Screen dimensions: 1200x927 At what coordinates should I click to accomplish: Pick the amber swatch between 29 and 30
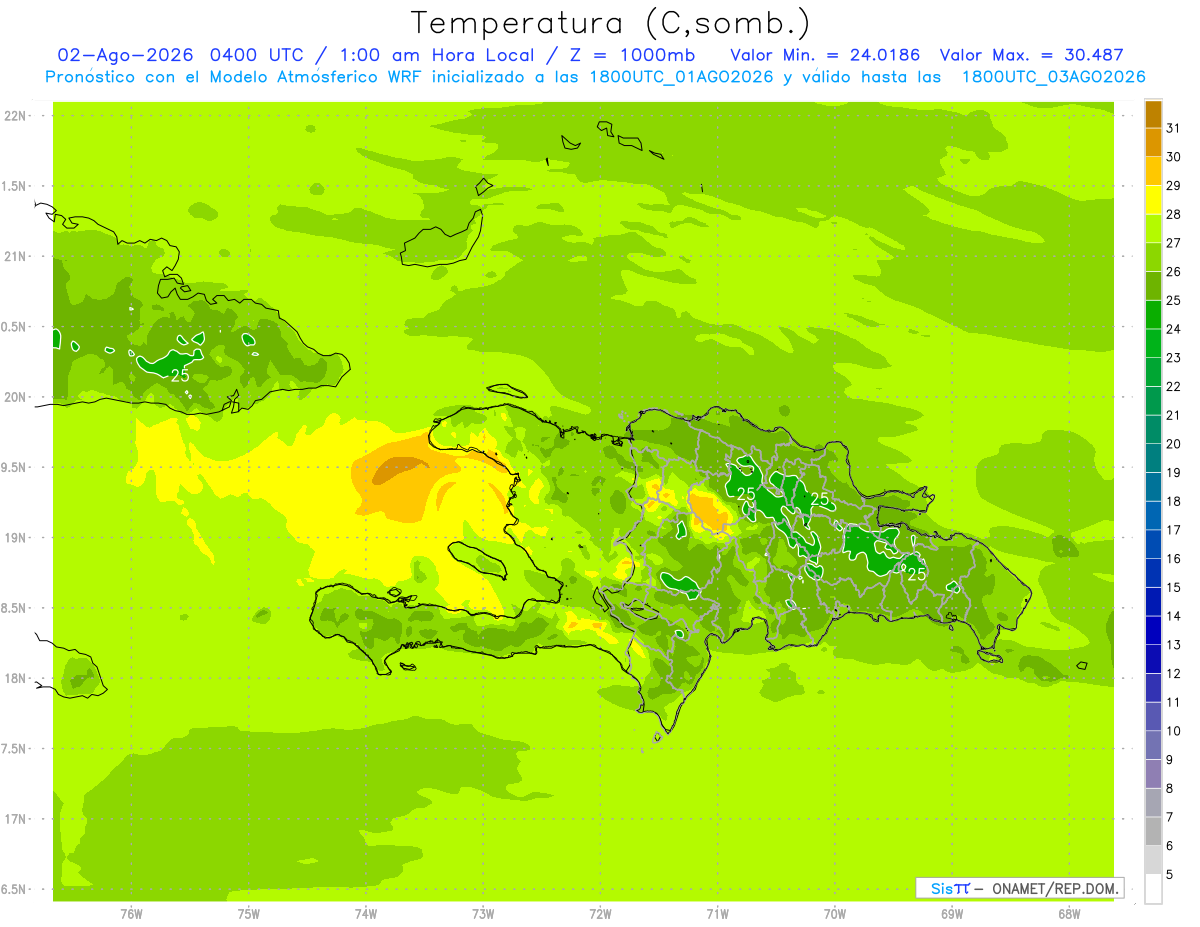point(1153,171)
